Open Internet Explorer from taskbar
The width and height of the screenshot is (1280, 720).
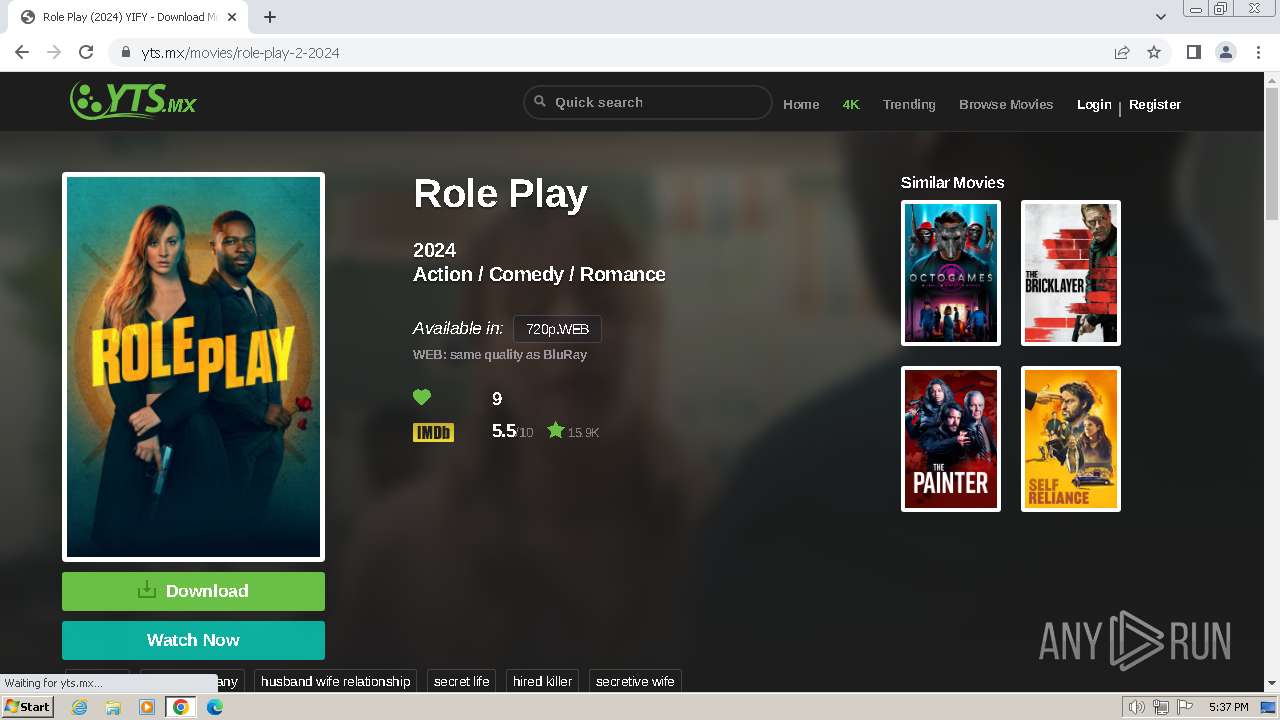[x=79, y=707]
